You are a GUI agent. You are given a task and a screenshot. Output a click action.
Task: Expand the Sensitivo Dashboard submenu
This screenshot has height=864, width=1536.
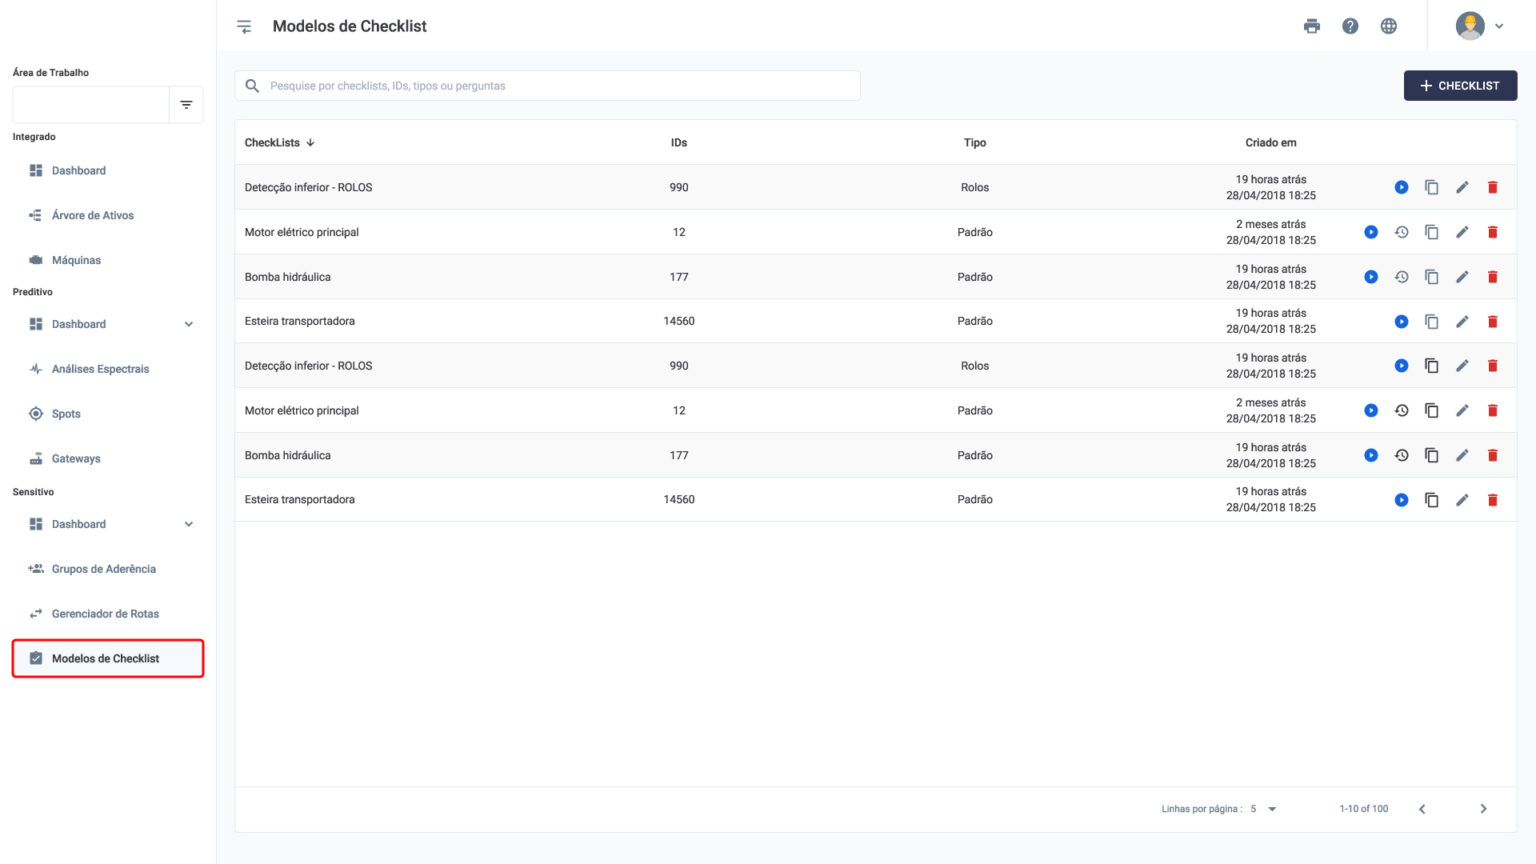(188, 524)
